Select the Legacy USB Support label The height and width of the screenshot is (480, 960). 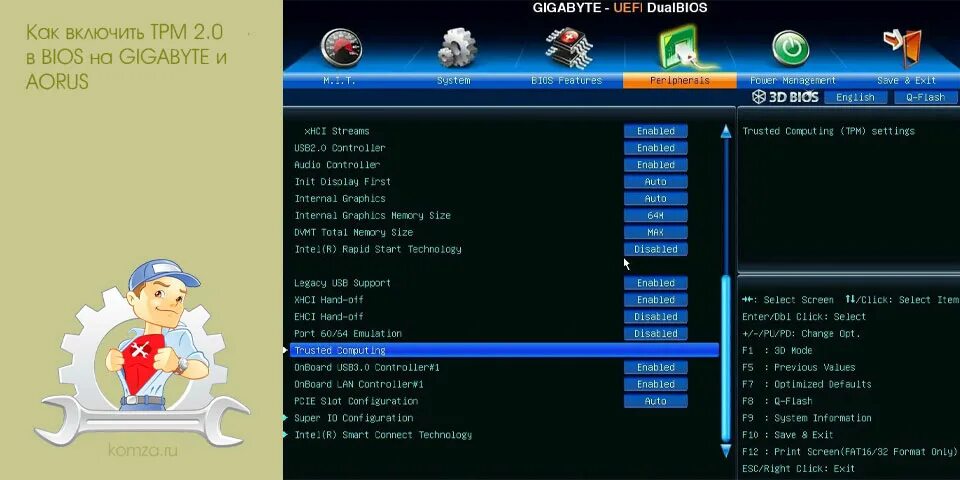[342, 283]
